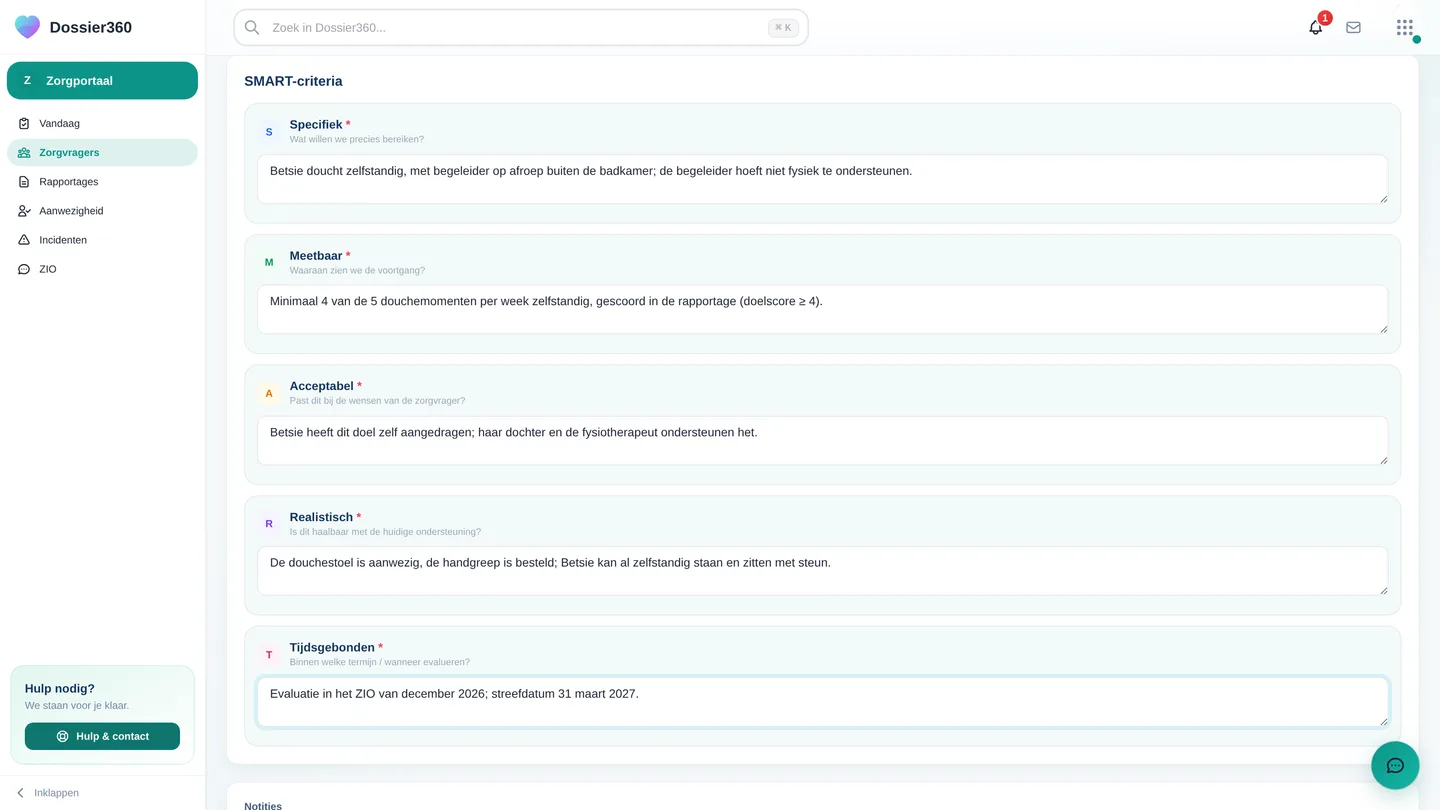Screen dimensions: 1440x810
Task: Click the A badge for Acceptabel
Action: [269, 393]
